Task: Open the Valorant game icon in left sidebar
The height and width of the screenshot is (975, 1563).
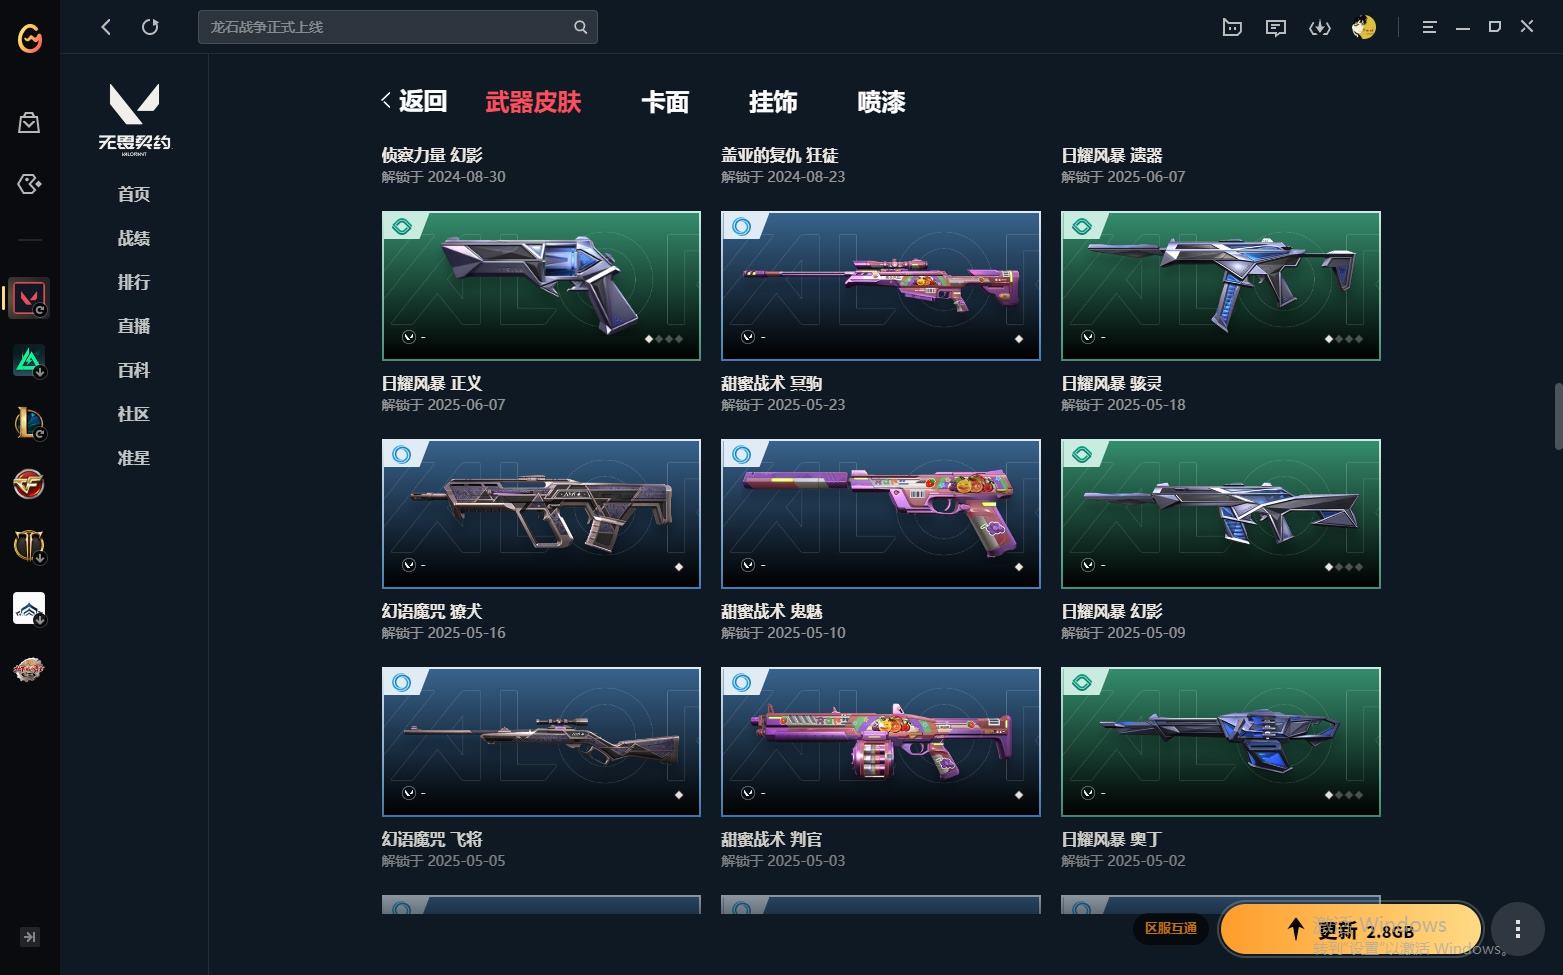Action: pyautogui.click(x=29, y=298)
